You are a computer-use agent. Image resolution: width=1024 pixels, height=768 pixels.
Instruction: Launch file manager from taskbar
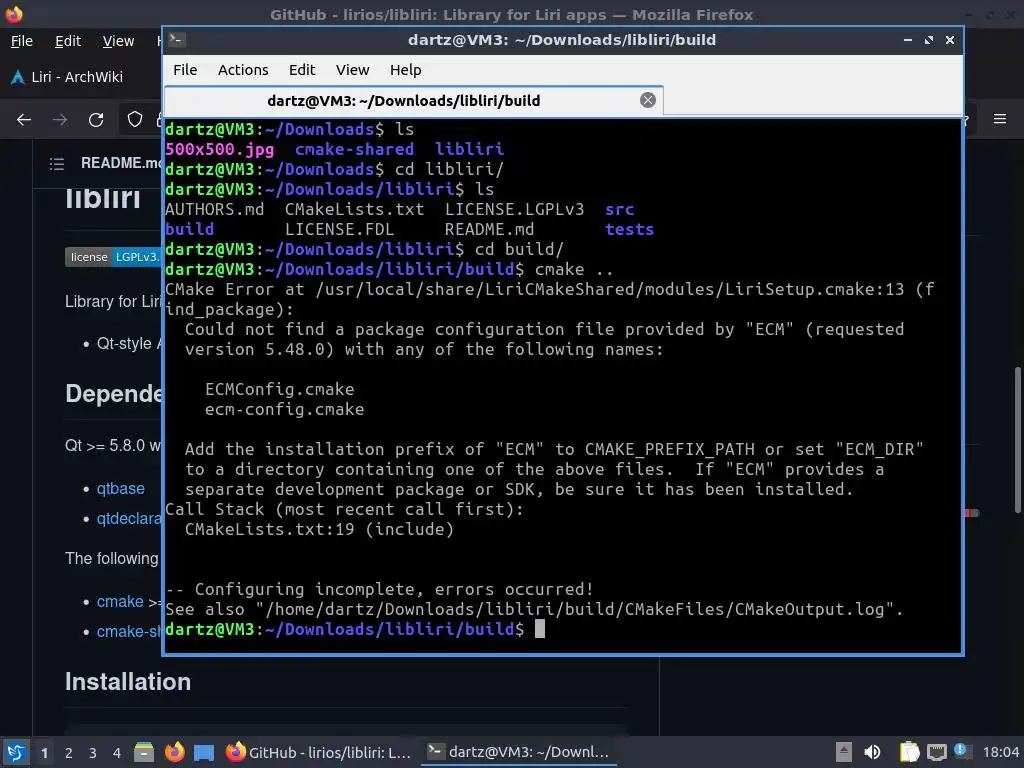(x=144, y=752)
